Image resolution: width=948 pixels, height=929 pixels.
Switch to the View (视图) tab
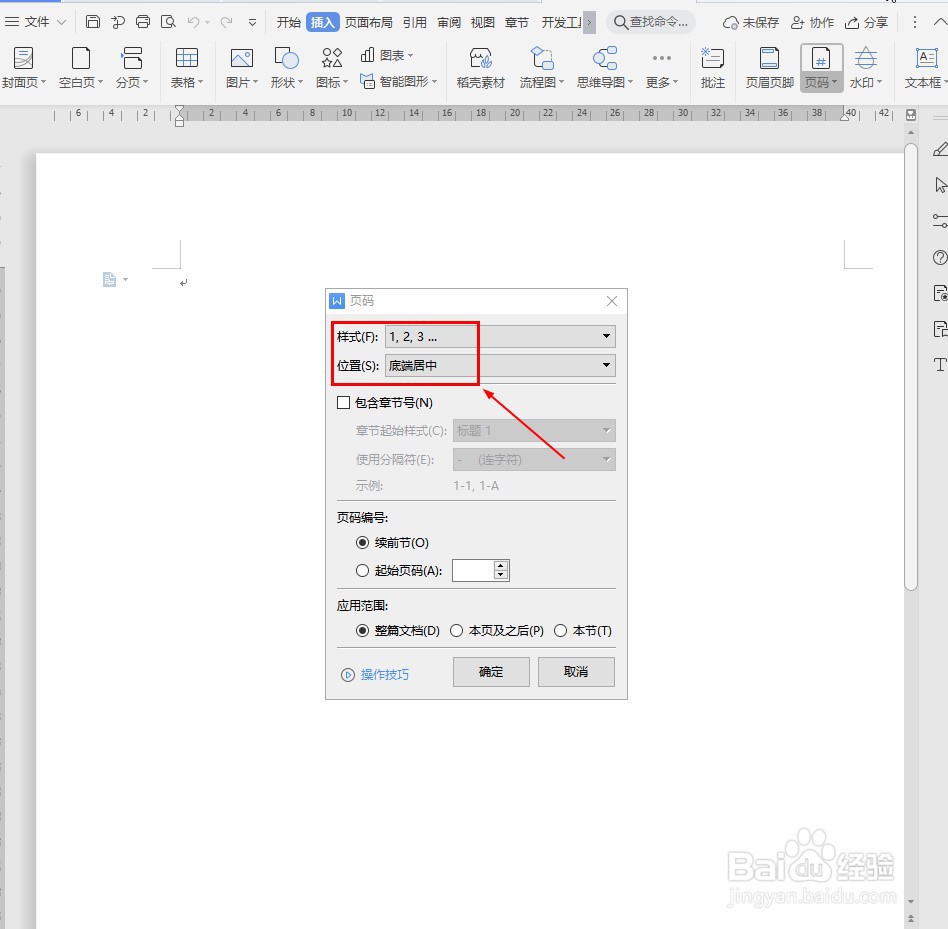[482, 22]
